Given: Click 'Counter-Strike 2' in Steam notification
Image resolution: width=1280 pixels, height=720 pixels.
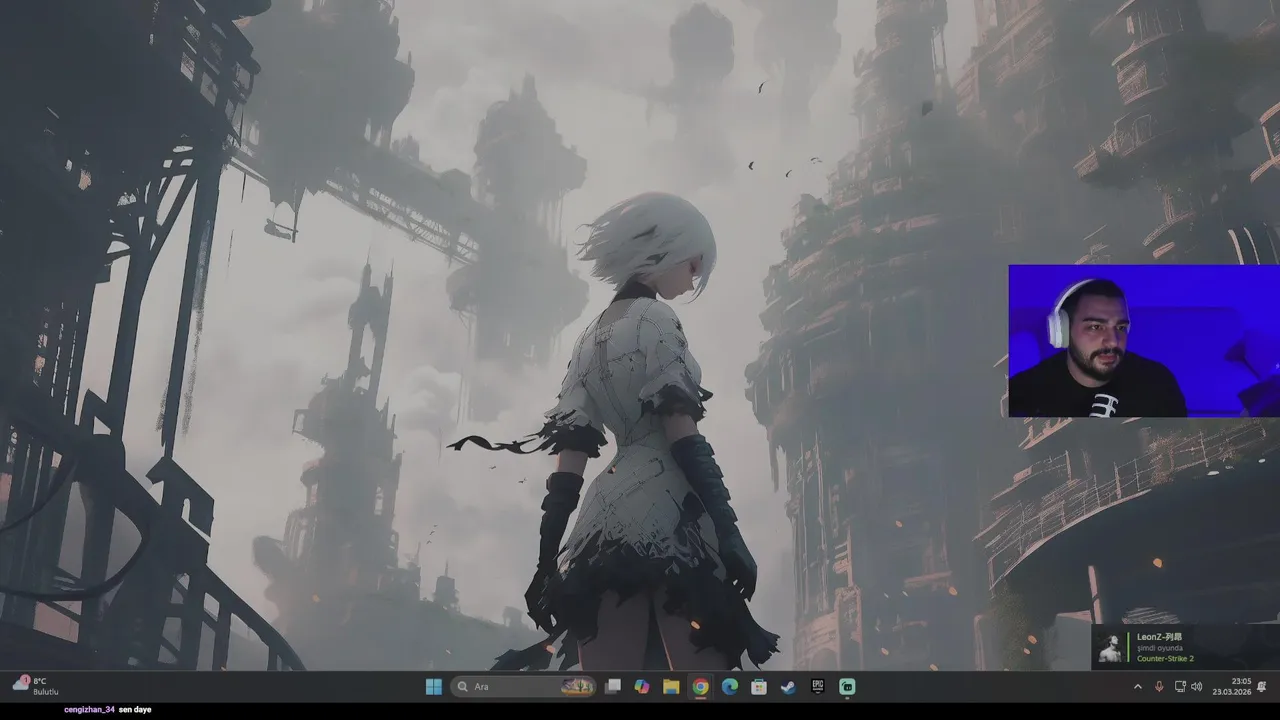Looking at the screenshot, I should click(1165, 659).
